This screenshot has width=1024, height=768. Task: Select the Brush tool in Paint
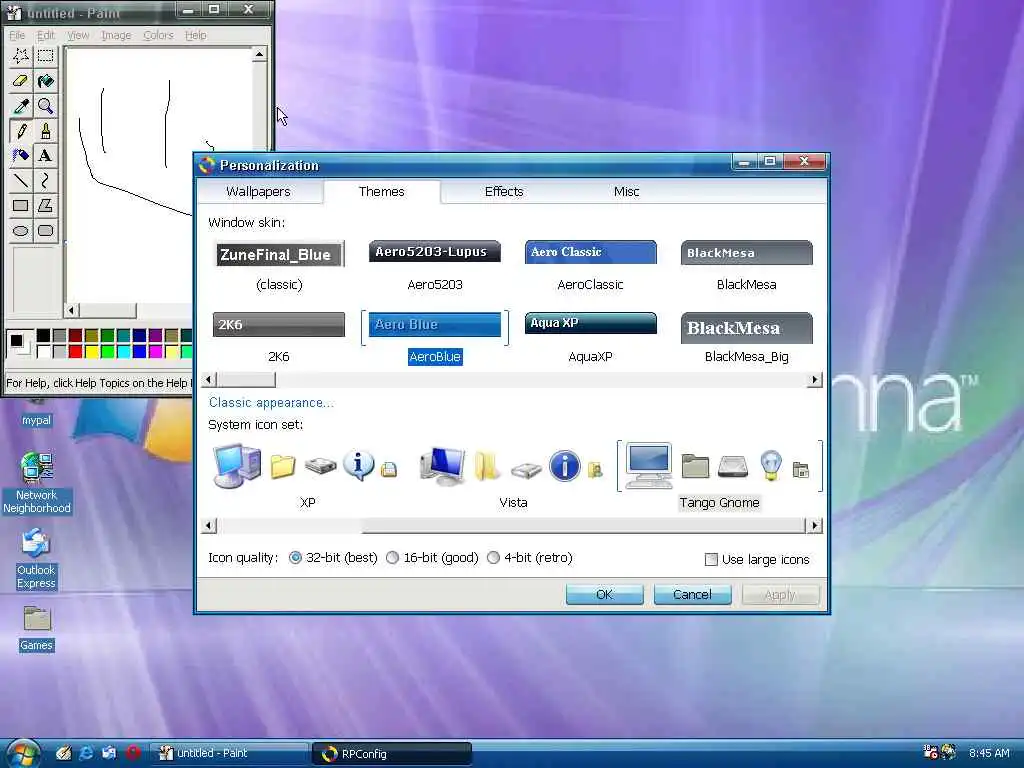46,131
